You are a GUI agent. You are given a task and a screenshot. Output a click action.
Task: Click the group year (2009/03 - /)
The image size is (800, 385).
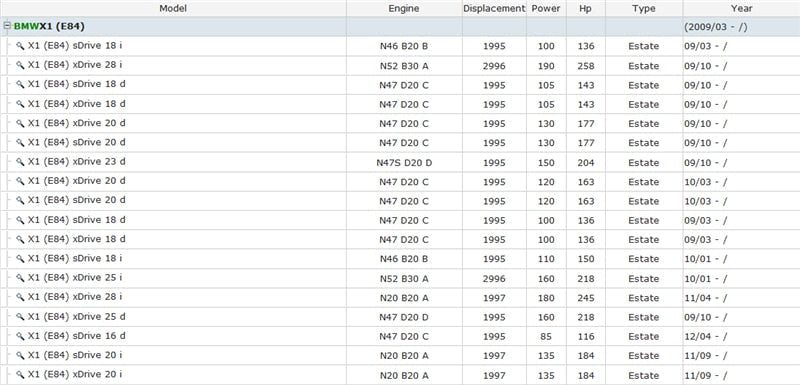(716, 27)
